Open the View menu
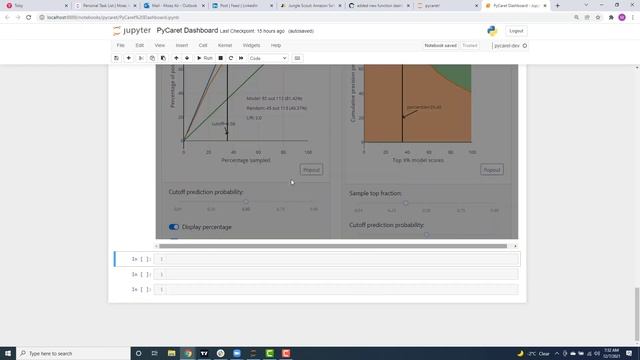The image size is (640, 360). click(160, 45)
